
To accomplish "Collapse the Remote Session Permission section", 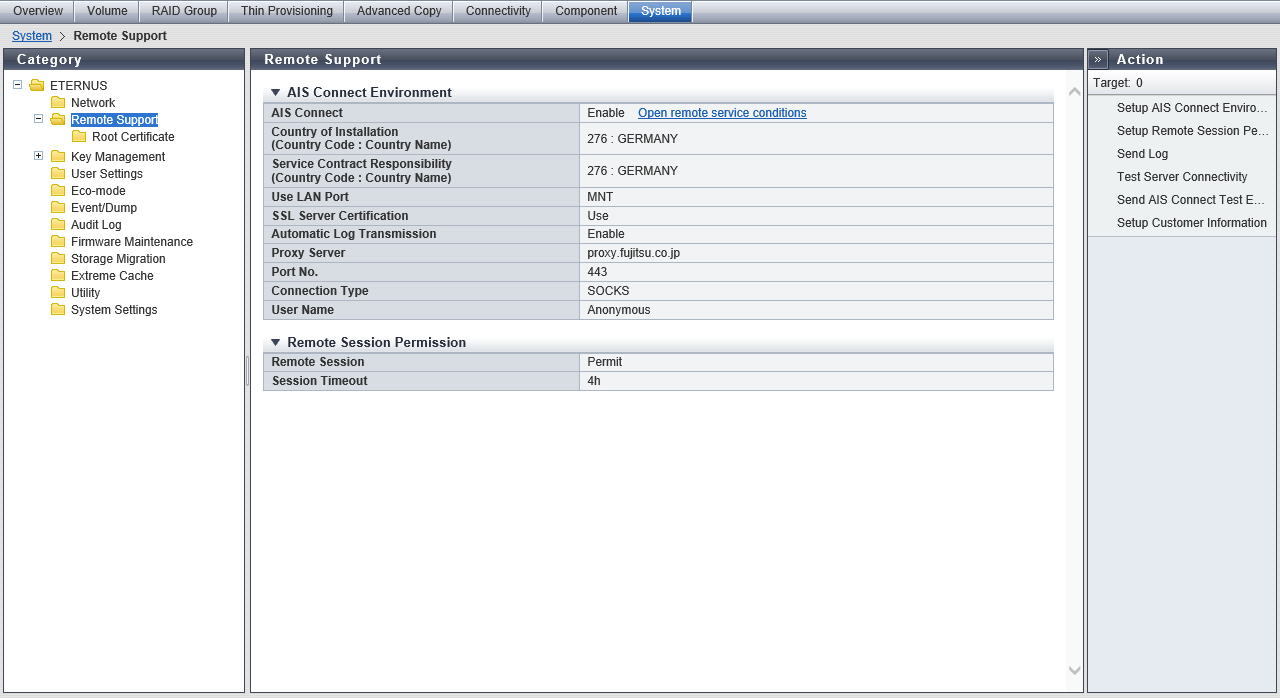I will pos(276,343).
